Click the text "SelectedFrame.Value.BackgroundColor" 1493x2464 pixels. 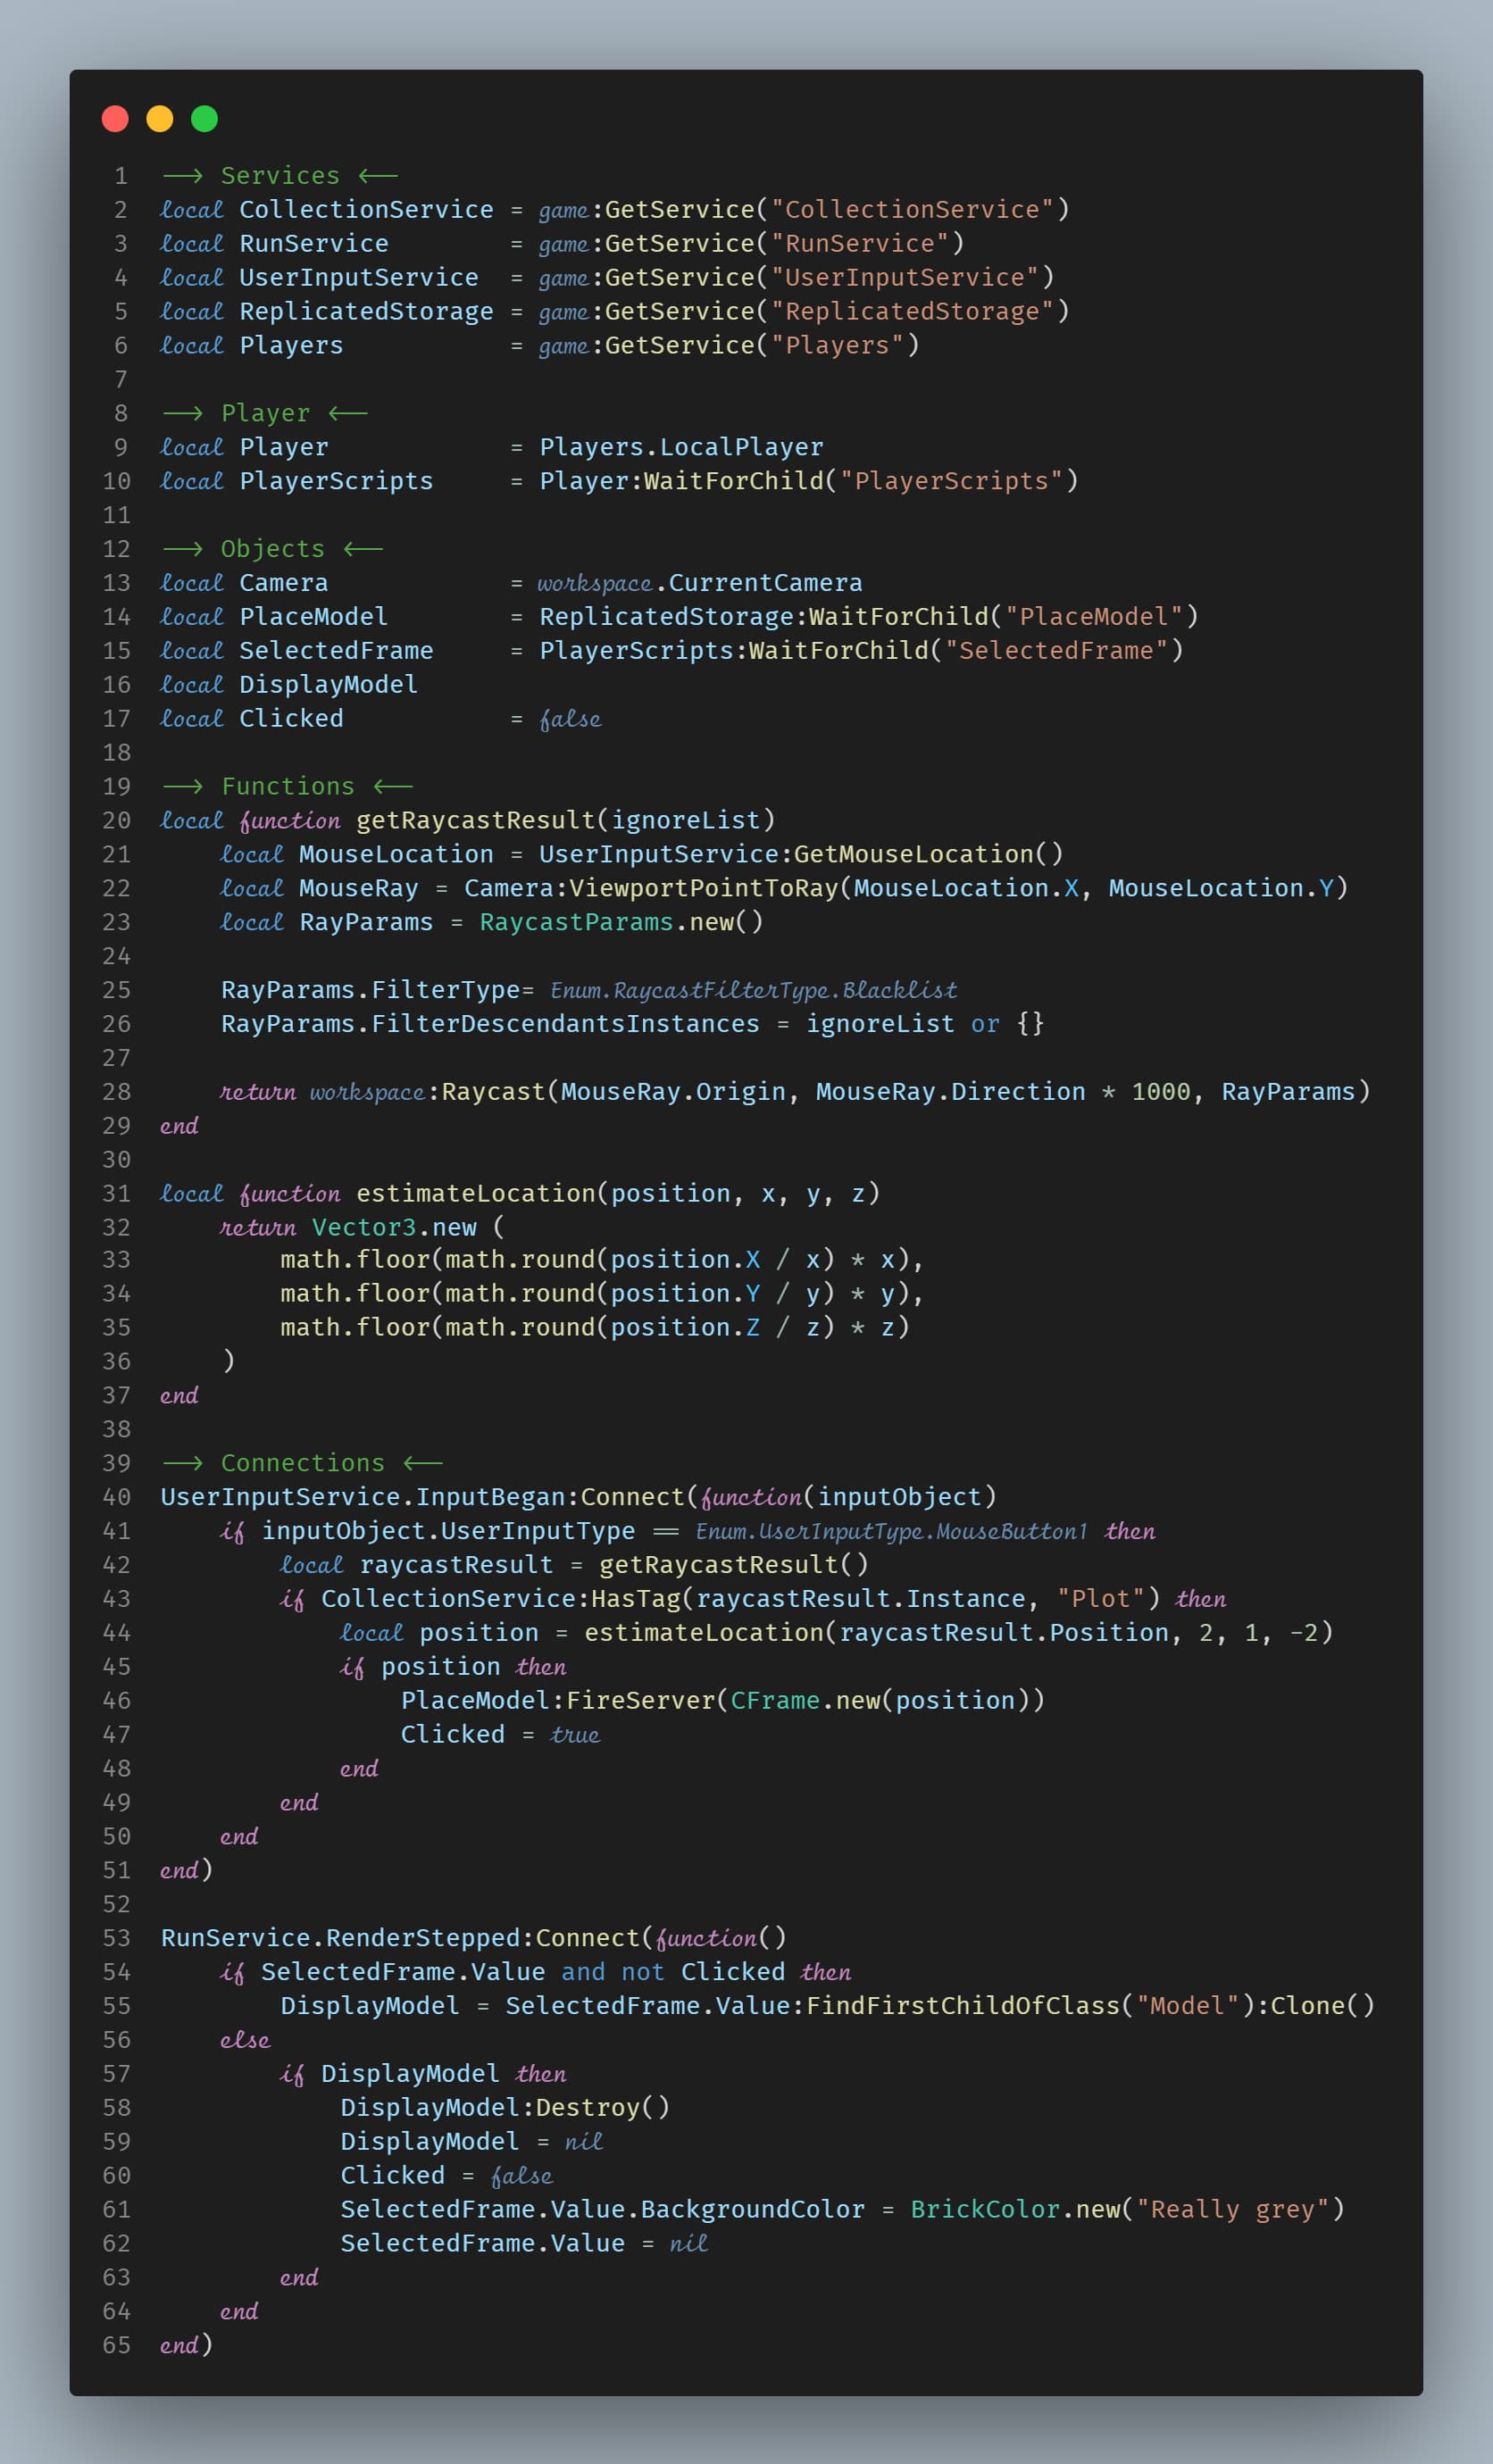pyautogui.click(x=603, y=2211)
